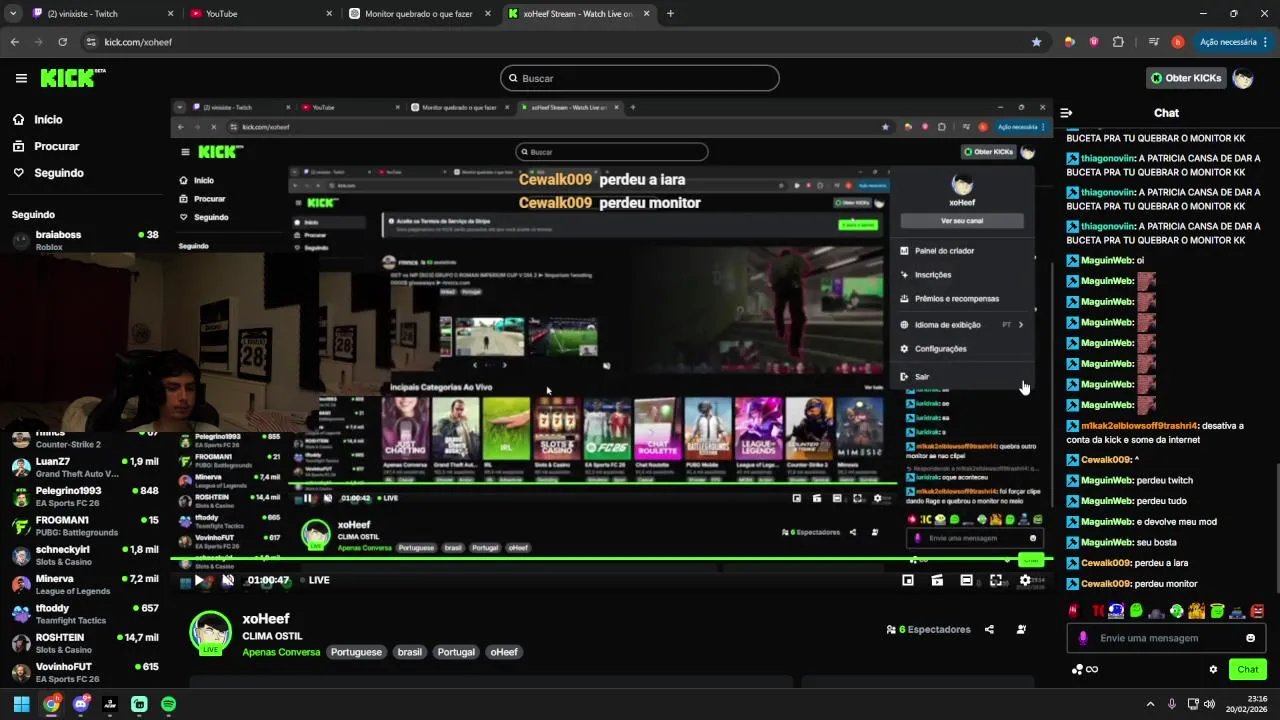Screen dimensions: 1280x720
Task: Switch to Monitor quebrado o que fazer tab
Action: point(420,14)
